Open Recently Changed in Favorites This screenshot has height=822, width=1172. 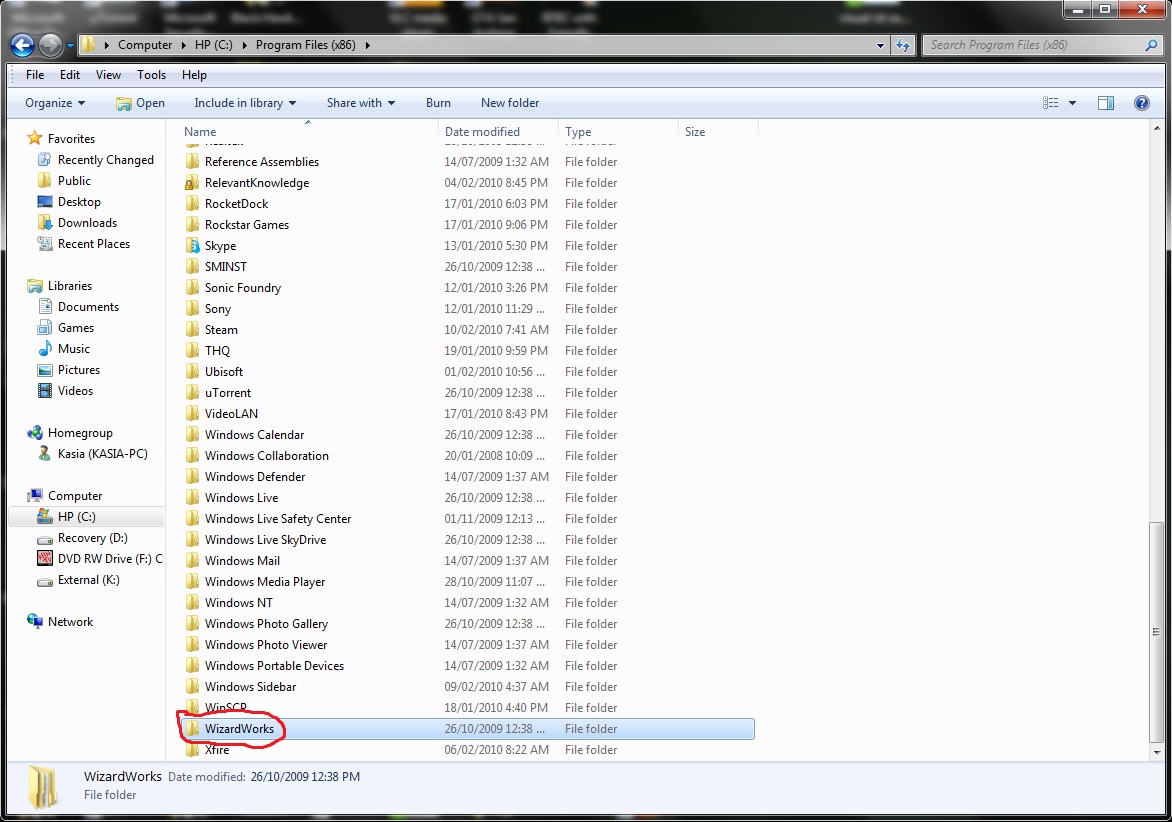click(x=96, y=160)
